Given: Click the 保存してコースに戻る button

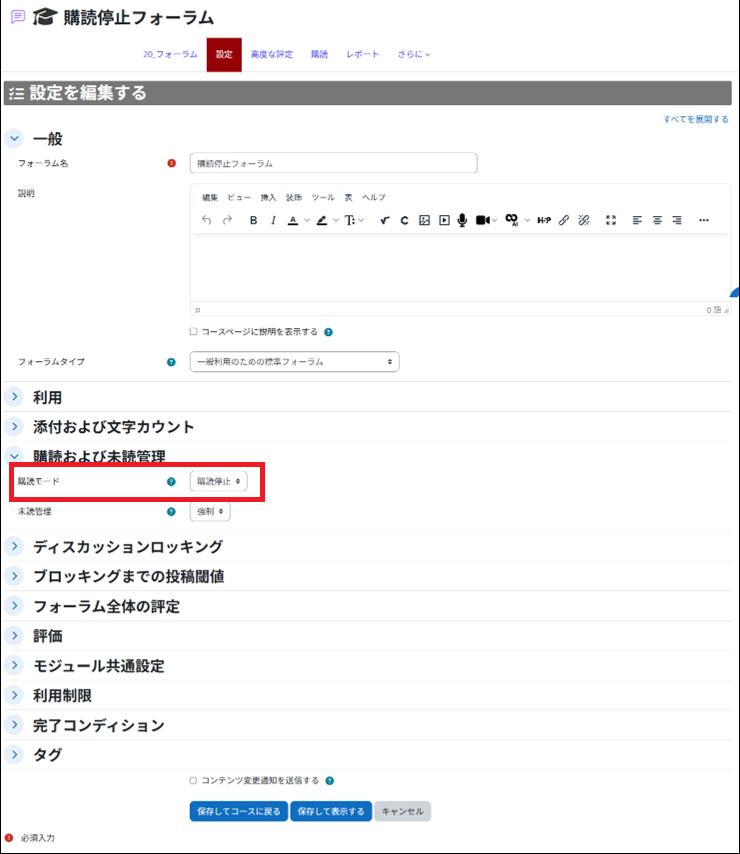Looking at the screenshot, I should click(x=238, y=811).
